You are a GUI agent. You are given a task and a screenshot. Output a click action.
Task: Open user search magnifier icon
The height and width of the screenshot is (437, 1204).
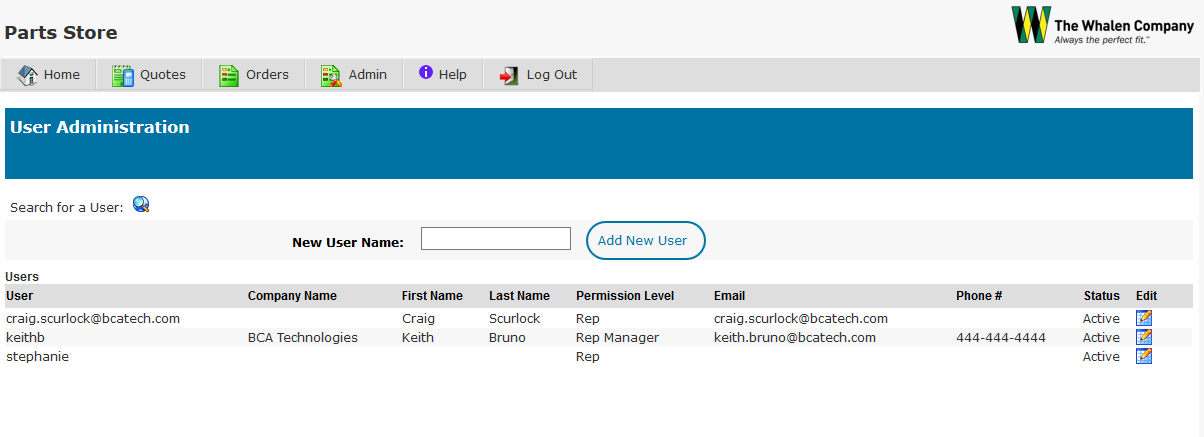click(x=141, y=205)
